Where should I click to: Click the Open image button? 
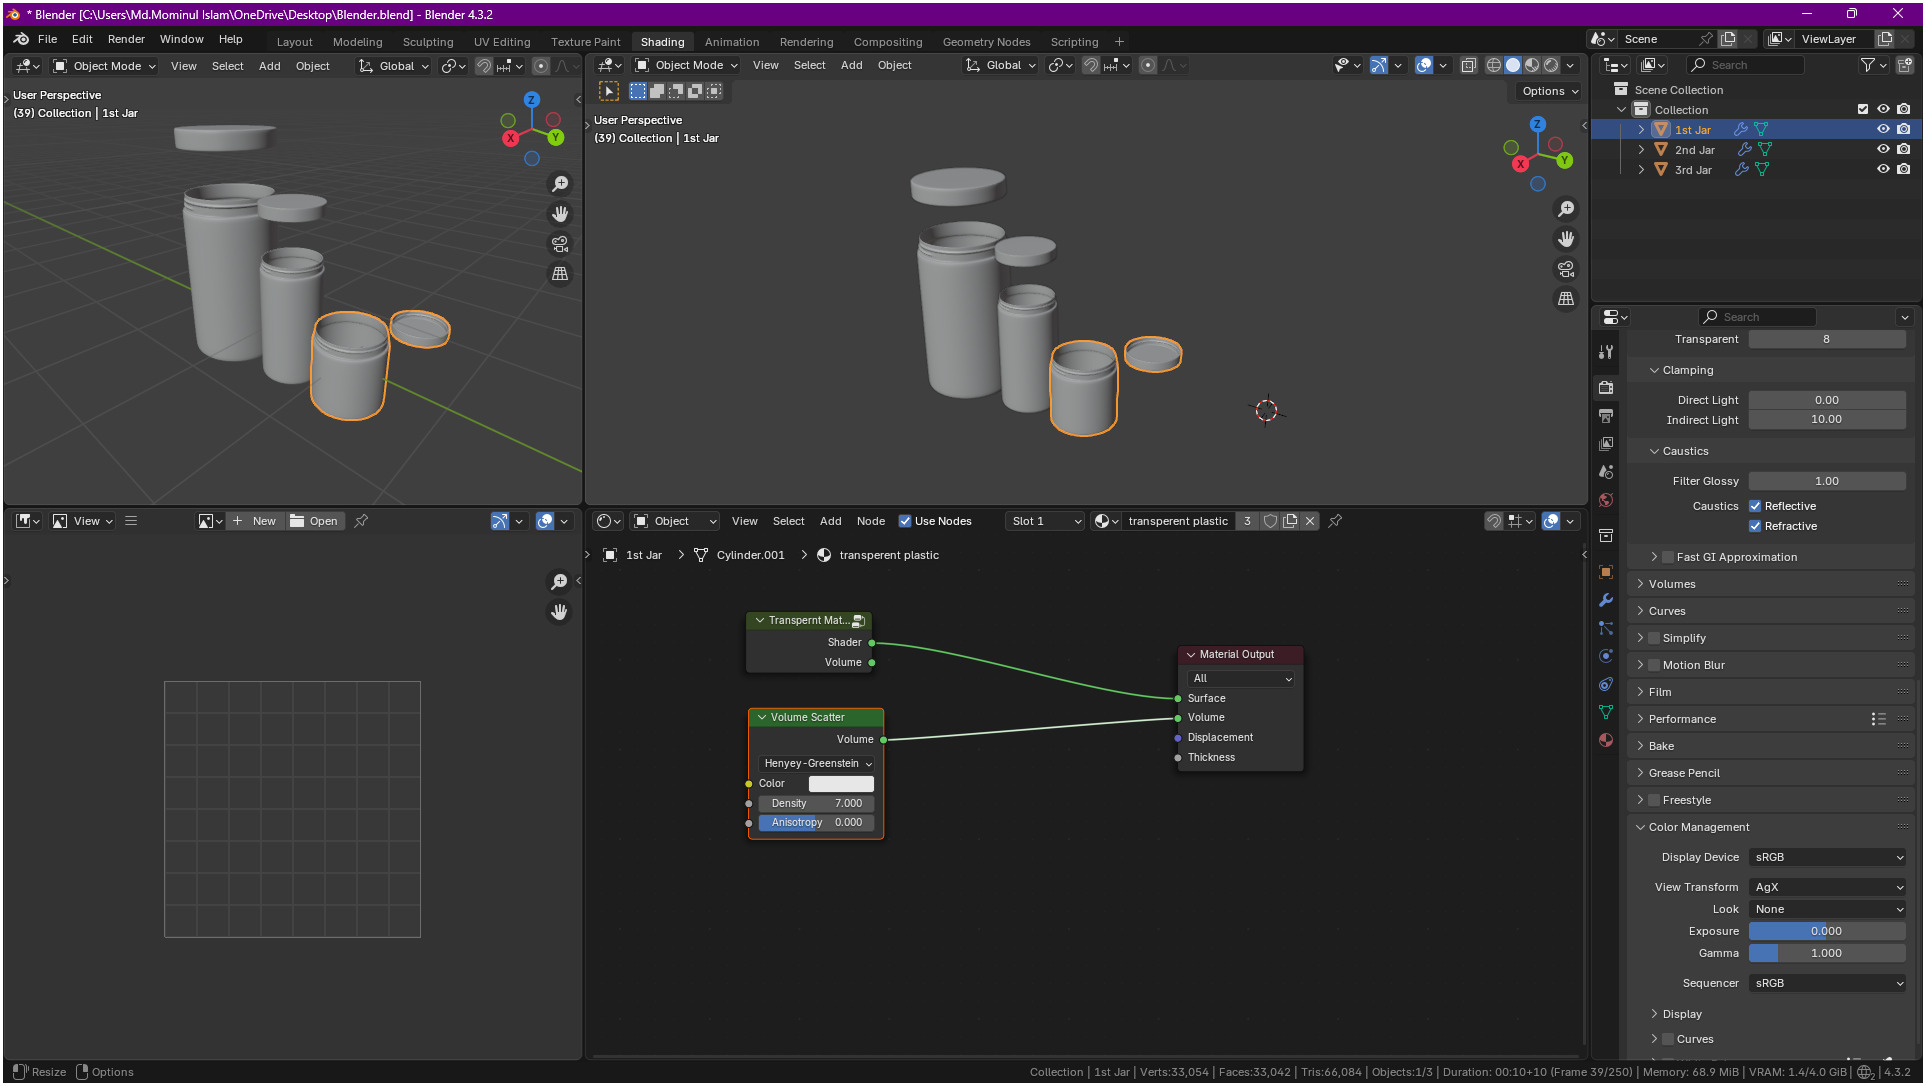[315, 521]
